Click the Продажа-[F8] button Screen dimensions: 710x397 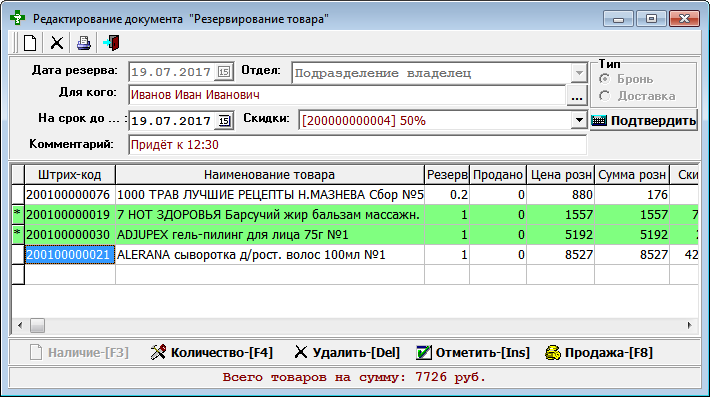pyautogui.click(x=599, y=353)
